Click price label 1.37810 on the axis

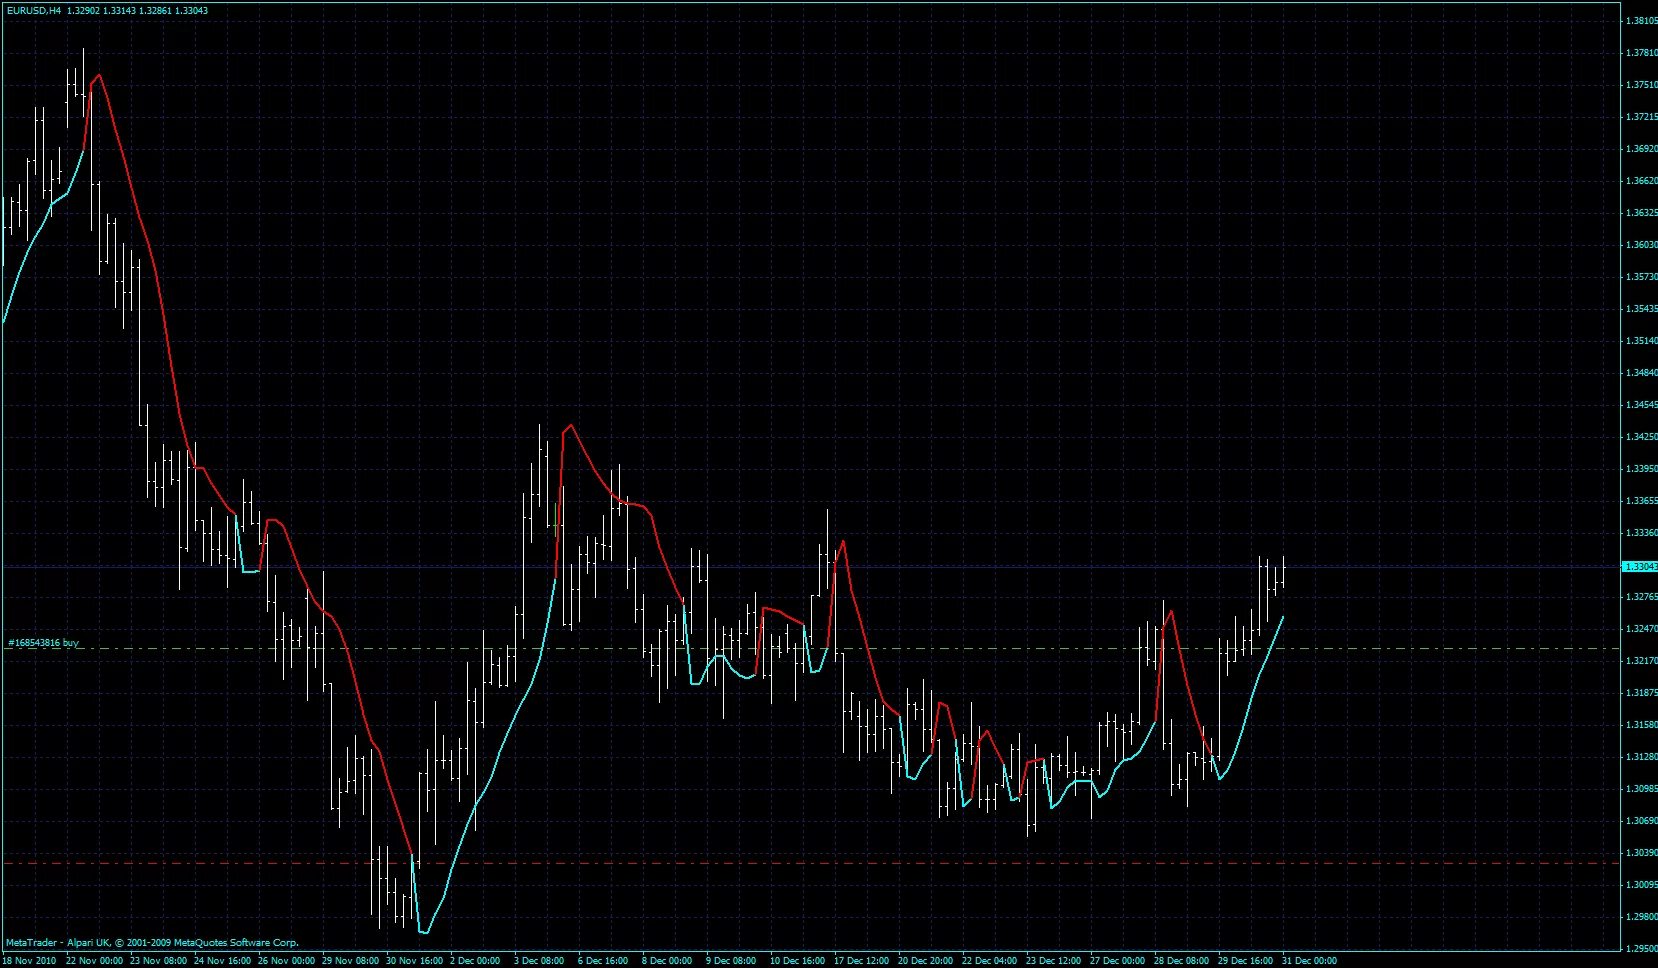point(1641,53)
